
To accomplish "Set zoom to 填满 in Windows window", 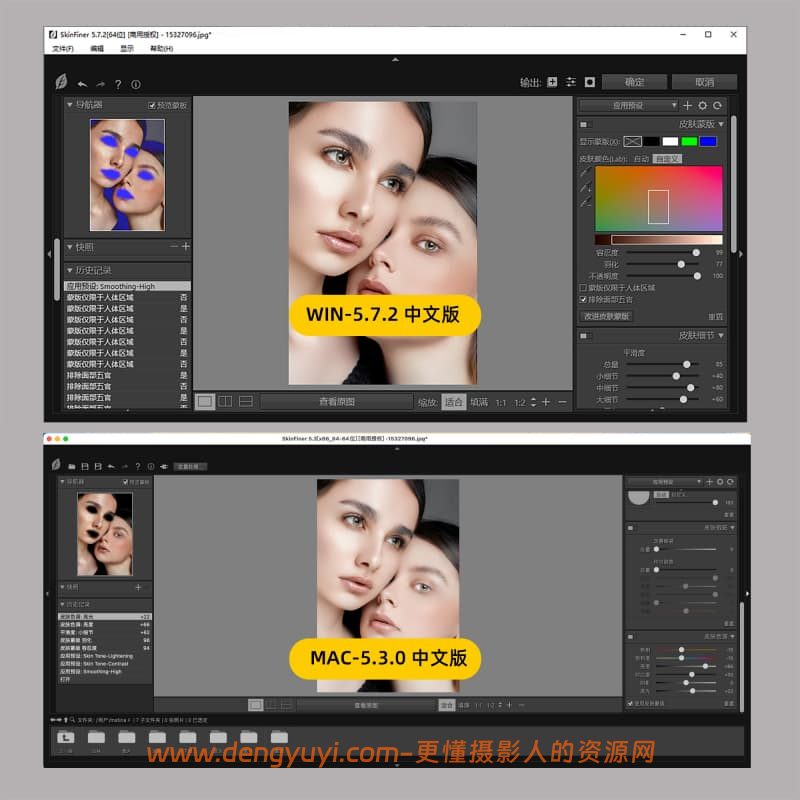I will click(x=479, y=402).
